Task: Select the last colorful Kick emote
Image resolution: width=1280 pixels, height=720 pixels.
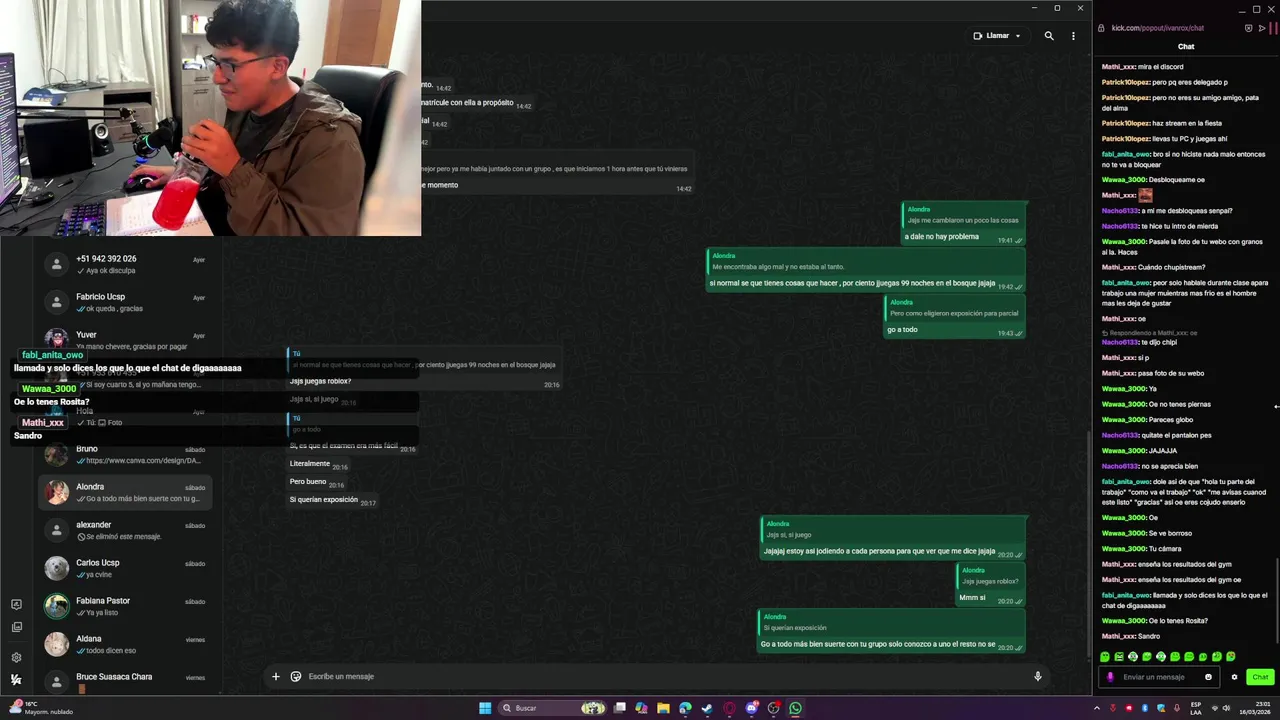Action: (x=1231, y=657)
